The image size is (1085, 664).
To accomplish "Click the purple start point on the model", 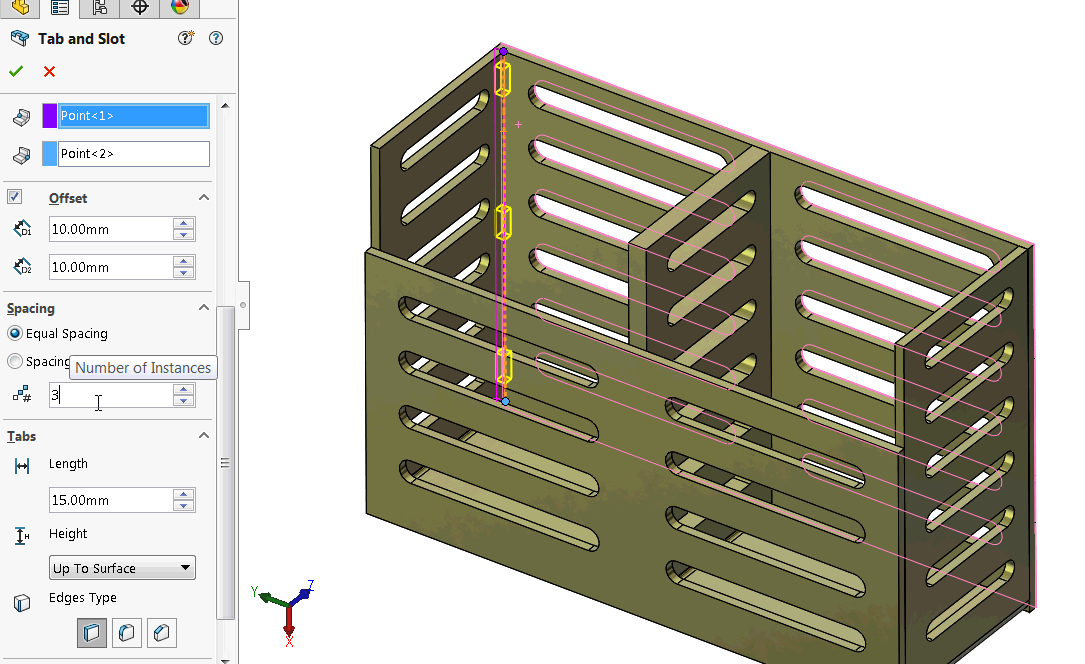I will coord(503,51).
